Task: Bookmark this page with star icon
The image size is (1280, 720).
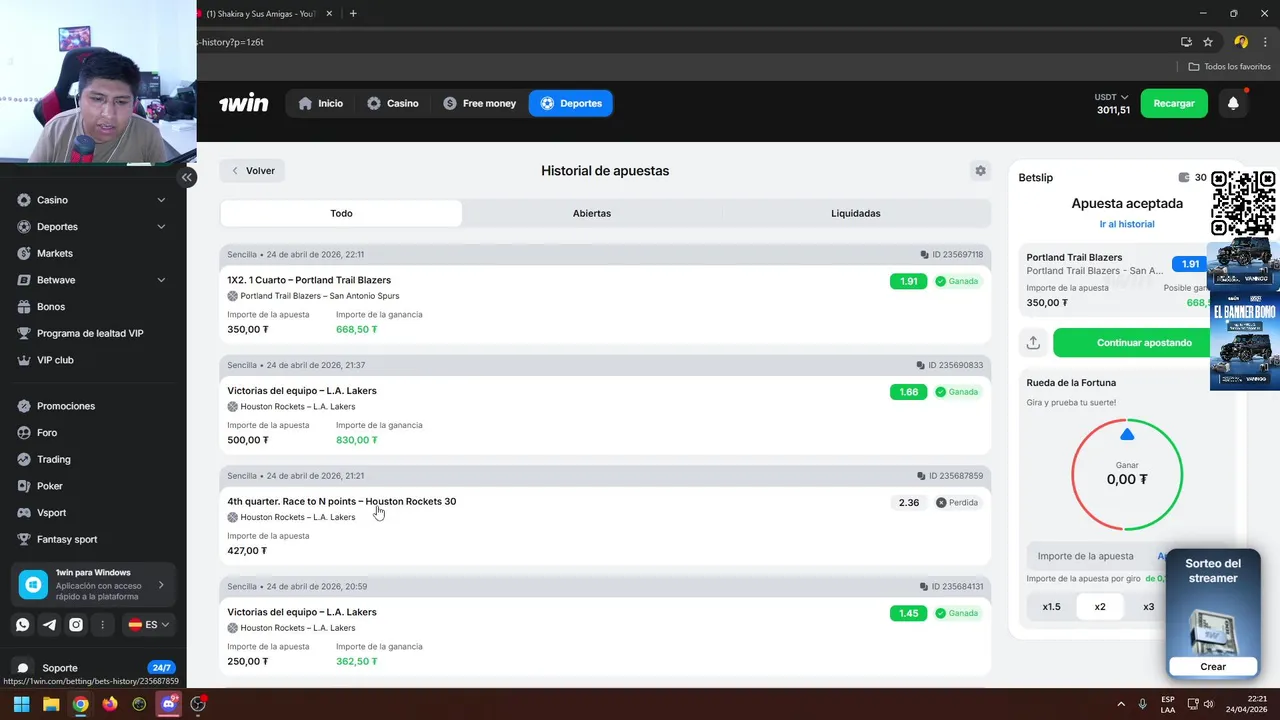Action: pos(1208,42)
